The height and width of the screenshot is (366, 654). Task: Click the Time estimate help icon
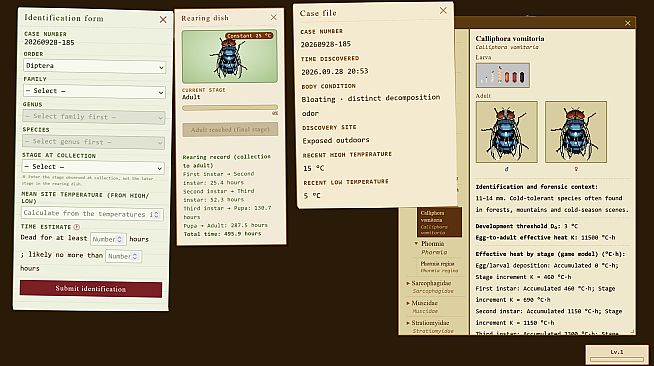point(77,227)
